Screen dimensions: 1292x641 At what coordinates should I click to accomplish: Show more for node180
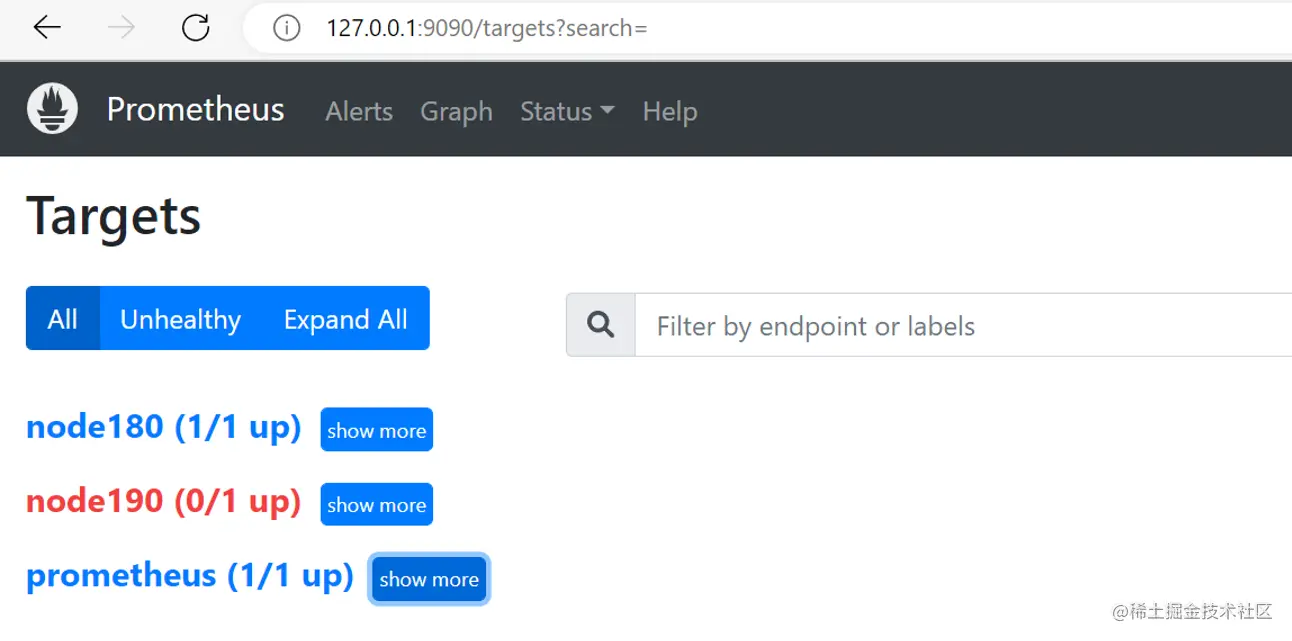point(377,430)
